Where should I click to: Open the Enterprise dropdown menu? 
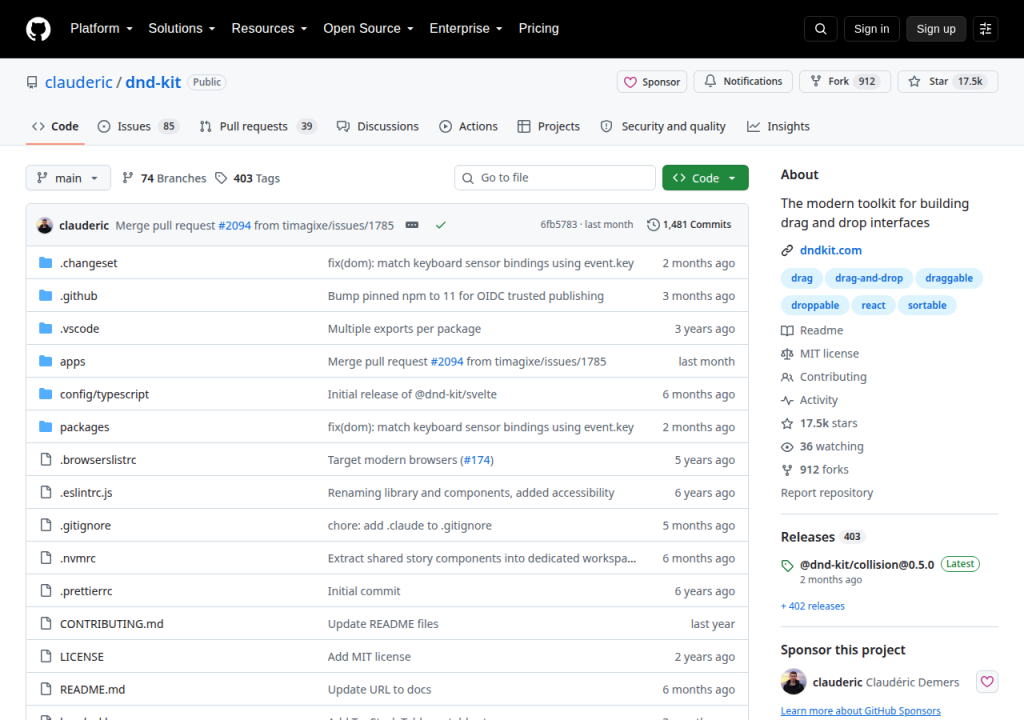tap(466, 29)
